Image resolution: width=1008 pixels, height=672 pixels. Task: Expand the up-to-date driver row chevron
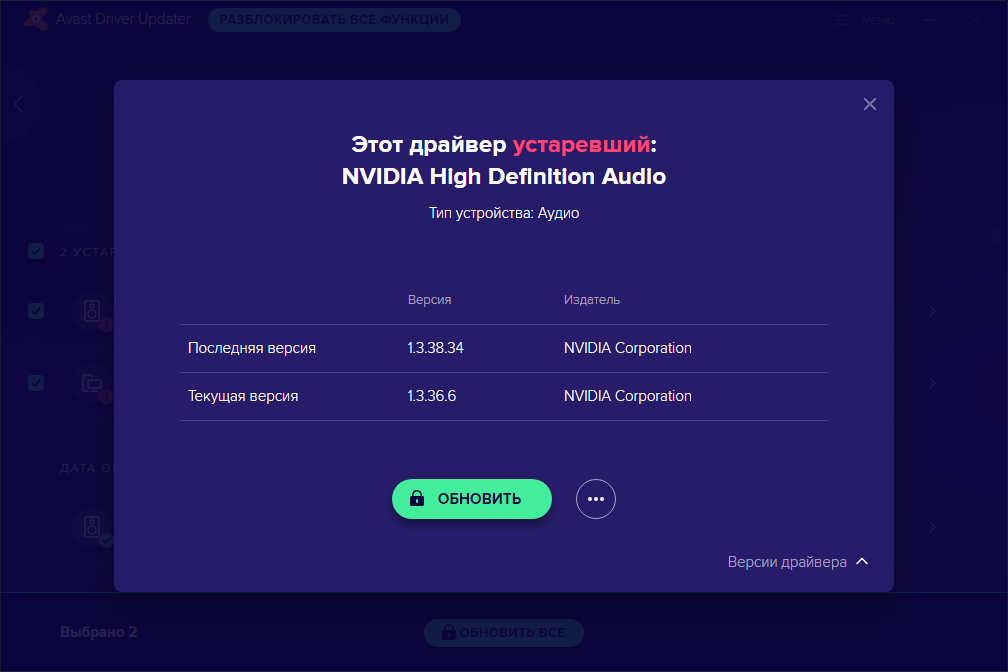[x=932, y=527]
